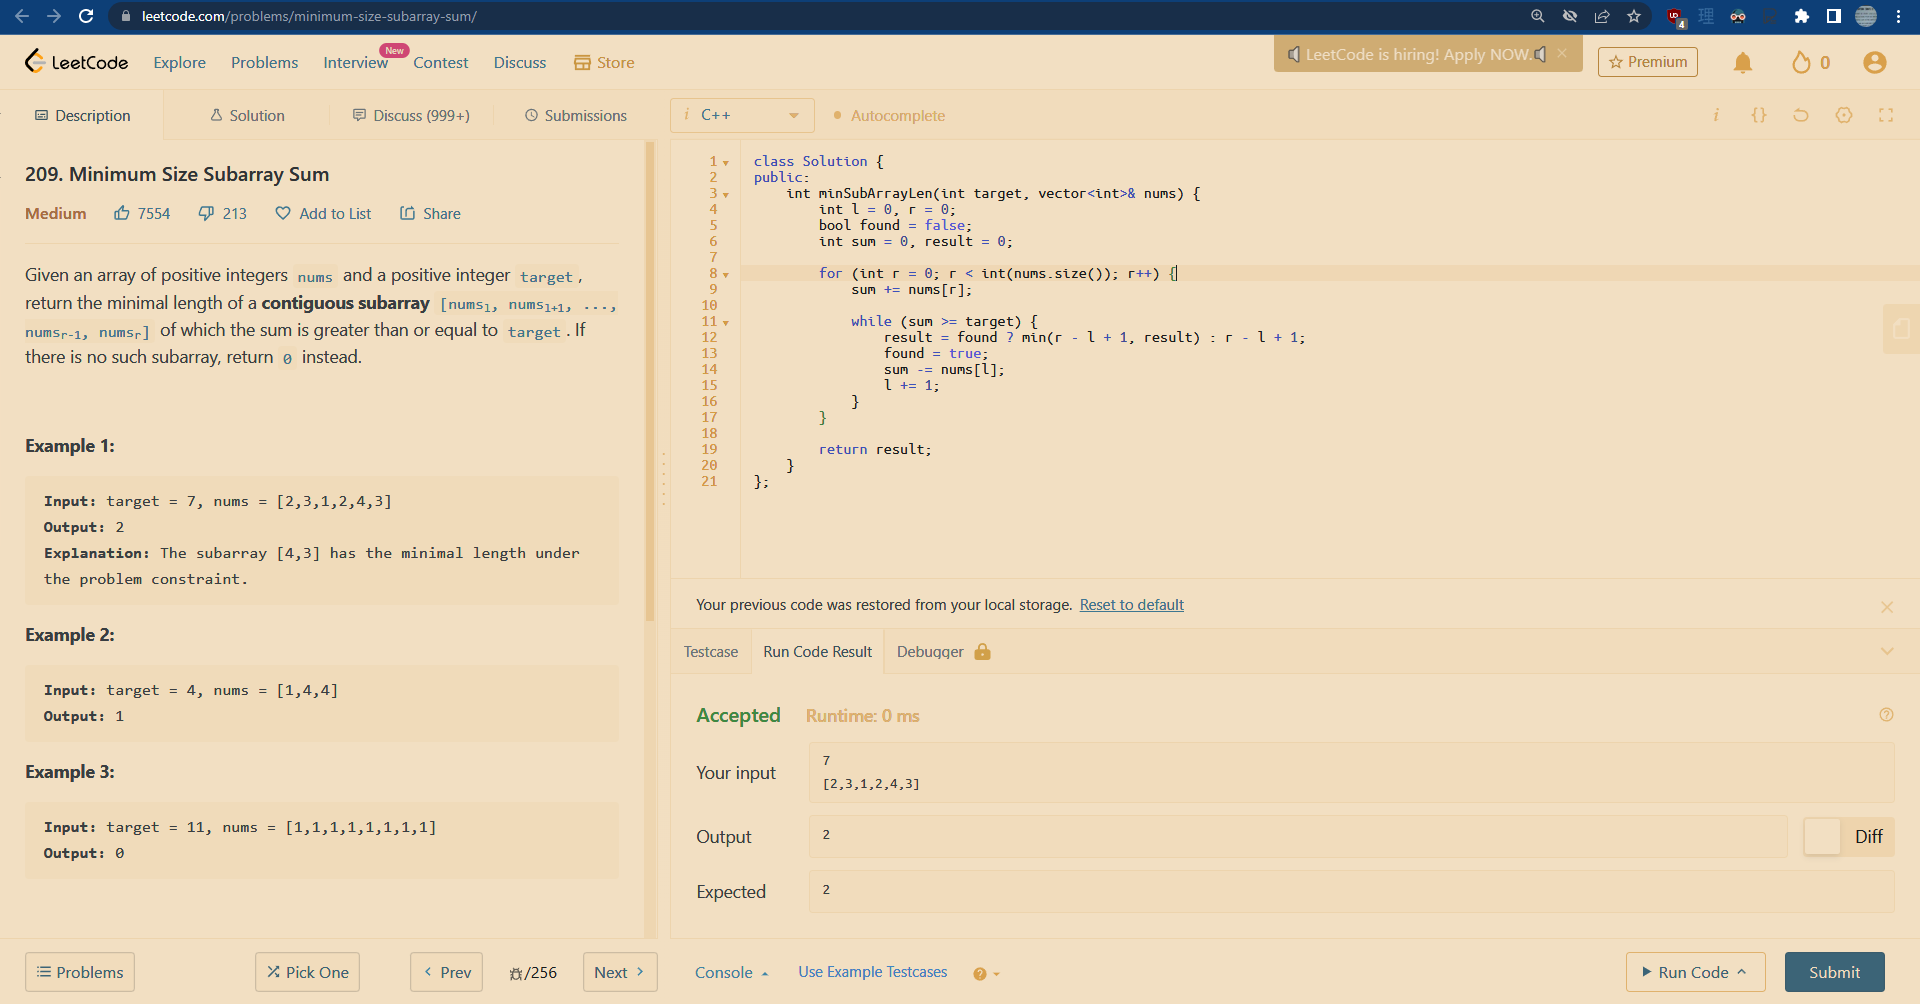Submit the solution

click(1834, 972)
